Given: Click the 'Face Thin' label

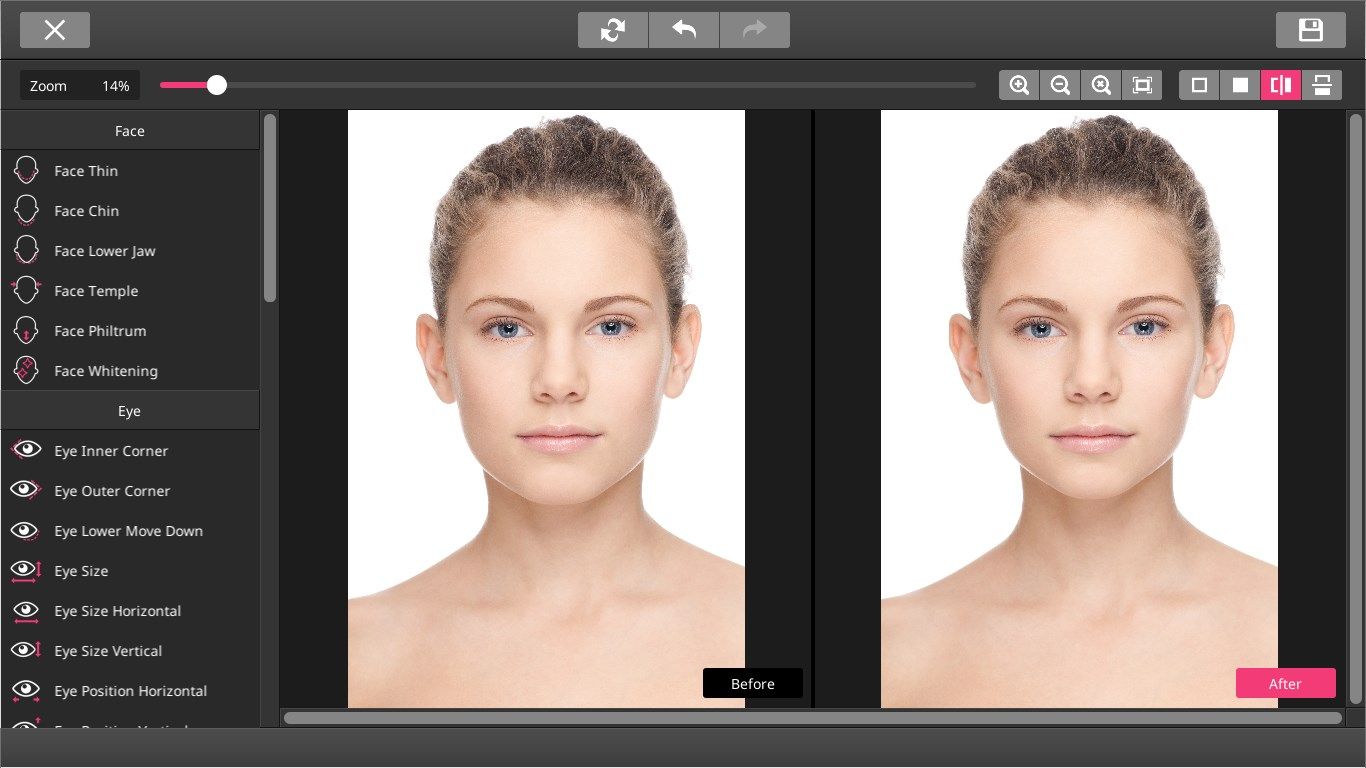Looking at the screenshot, I should point(86,171).
